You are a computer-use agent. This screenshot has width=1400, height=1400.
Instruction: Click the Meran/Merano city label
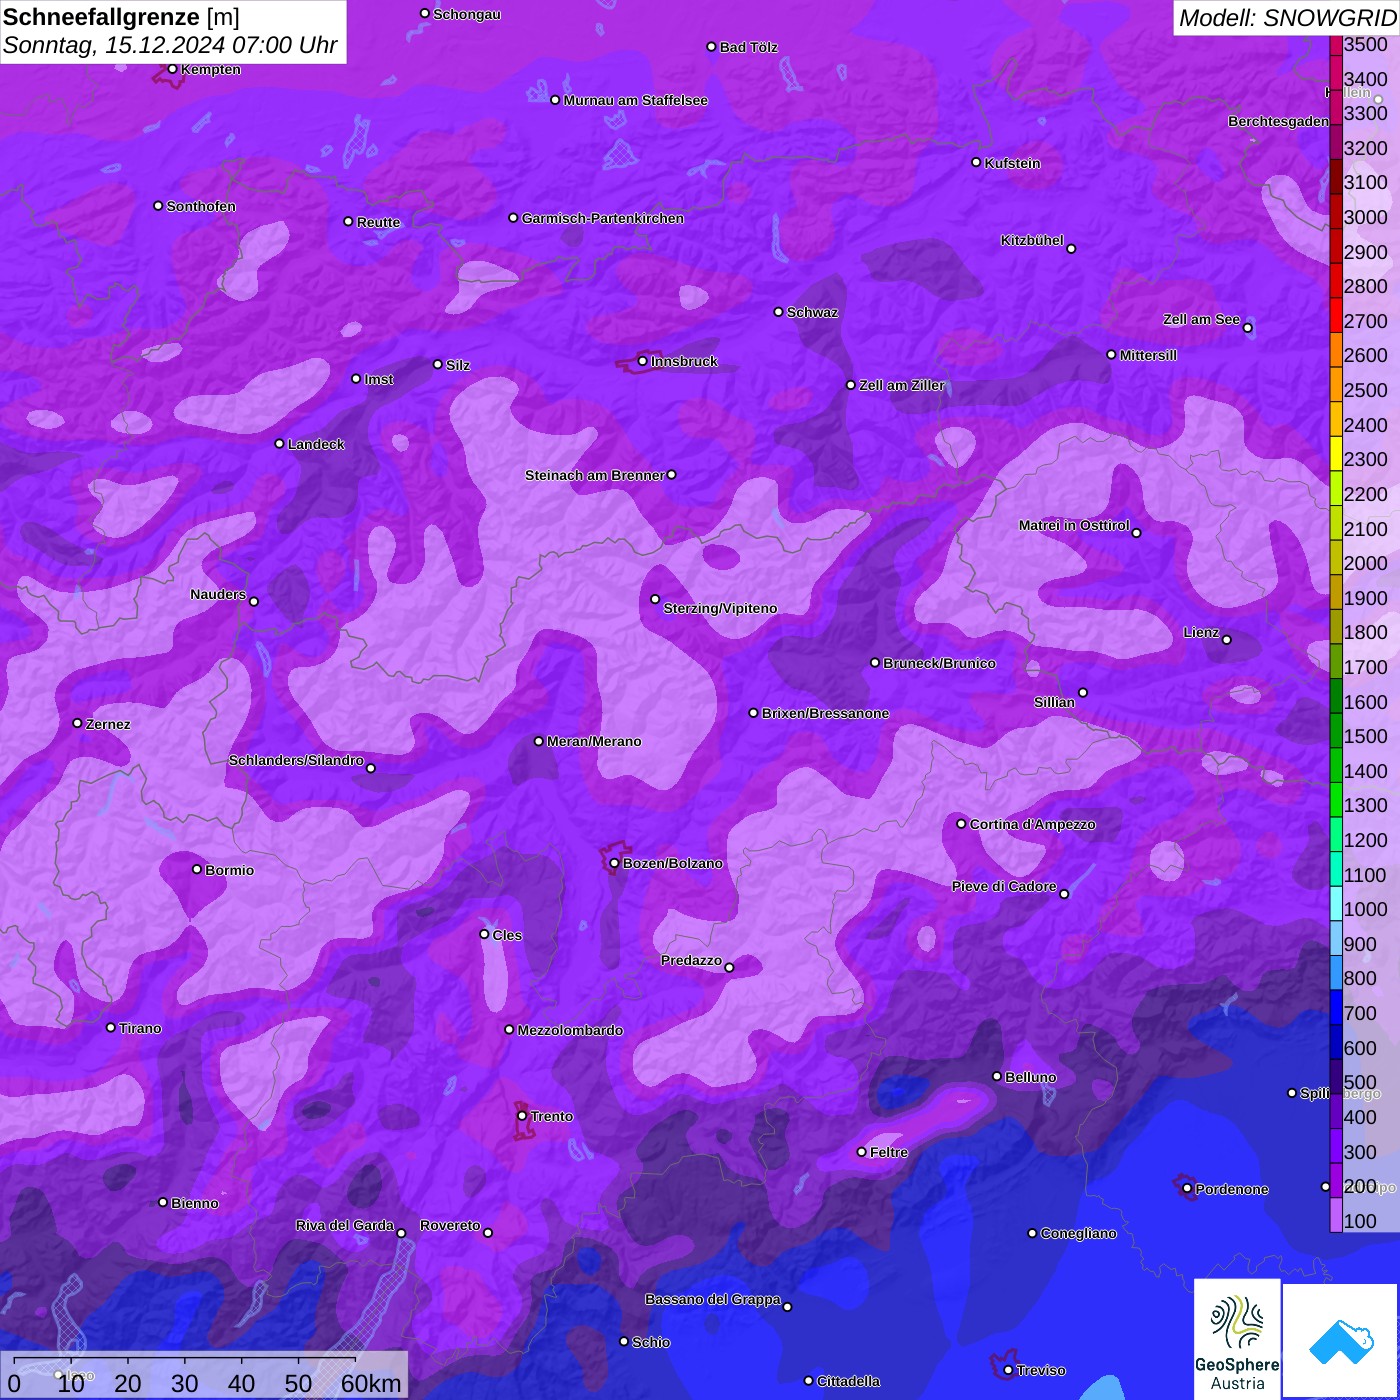coord(594,741)
